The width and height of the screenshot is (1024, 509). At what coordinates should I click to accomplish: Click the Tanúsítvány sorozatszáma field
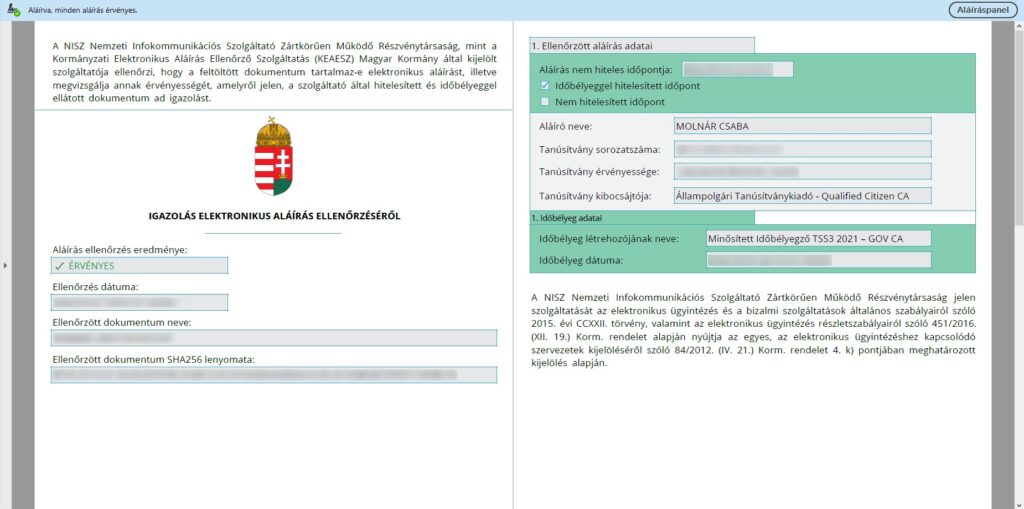pos(802,150)
